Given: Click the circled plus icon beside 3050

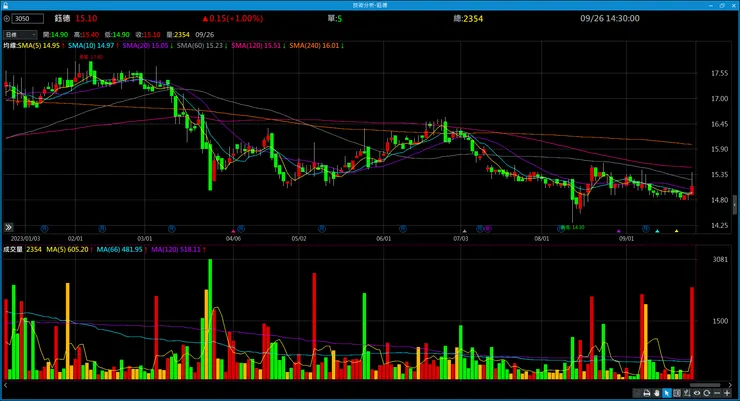Looking at the screenshot, I should 7,18.
